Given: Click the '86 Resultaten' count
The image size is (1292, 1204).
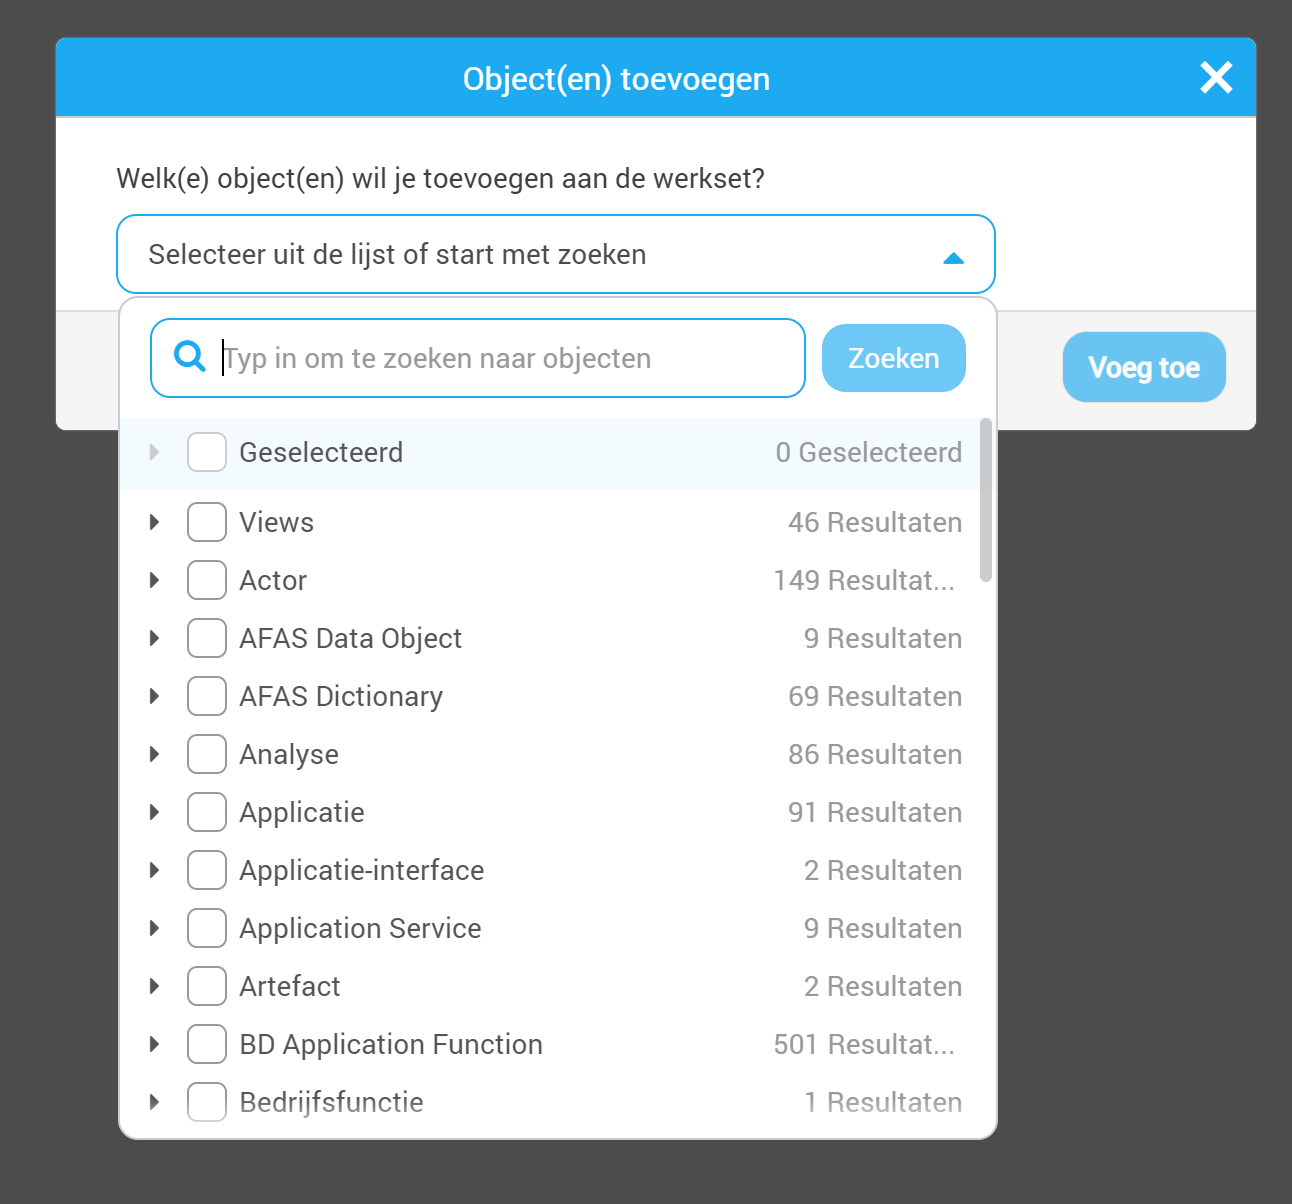Looking at the screenshot, I should coord(875,754).
